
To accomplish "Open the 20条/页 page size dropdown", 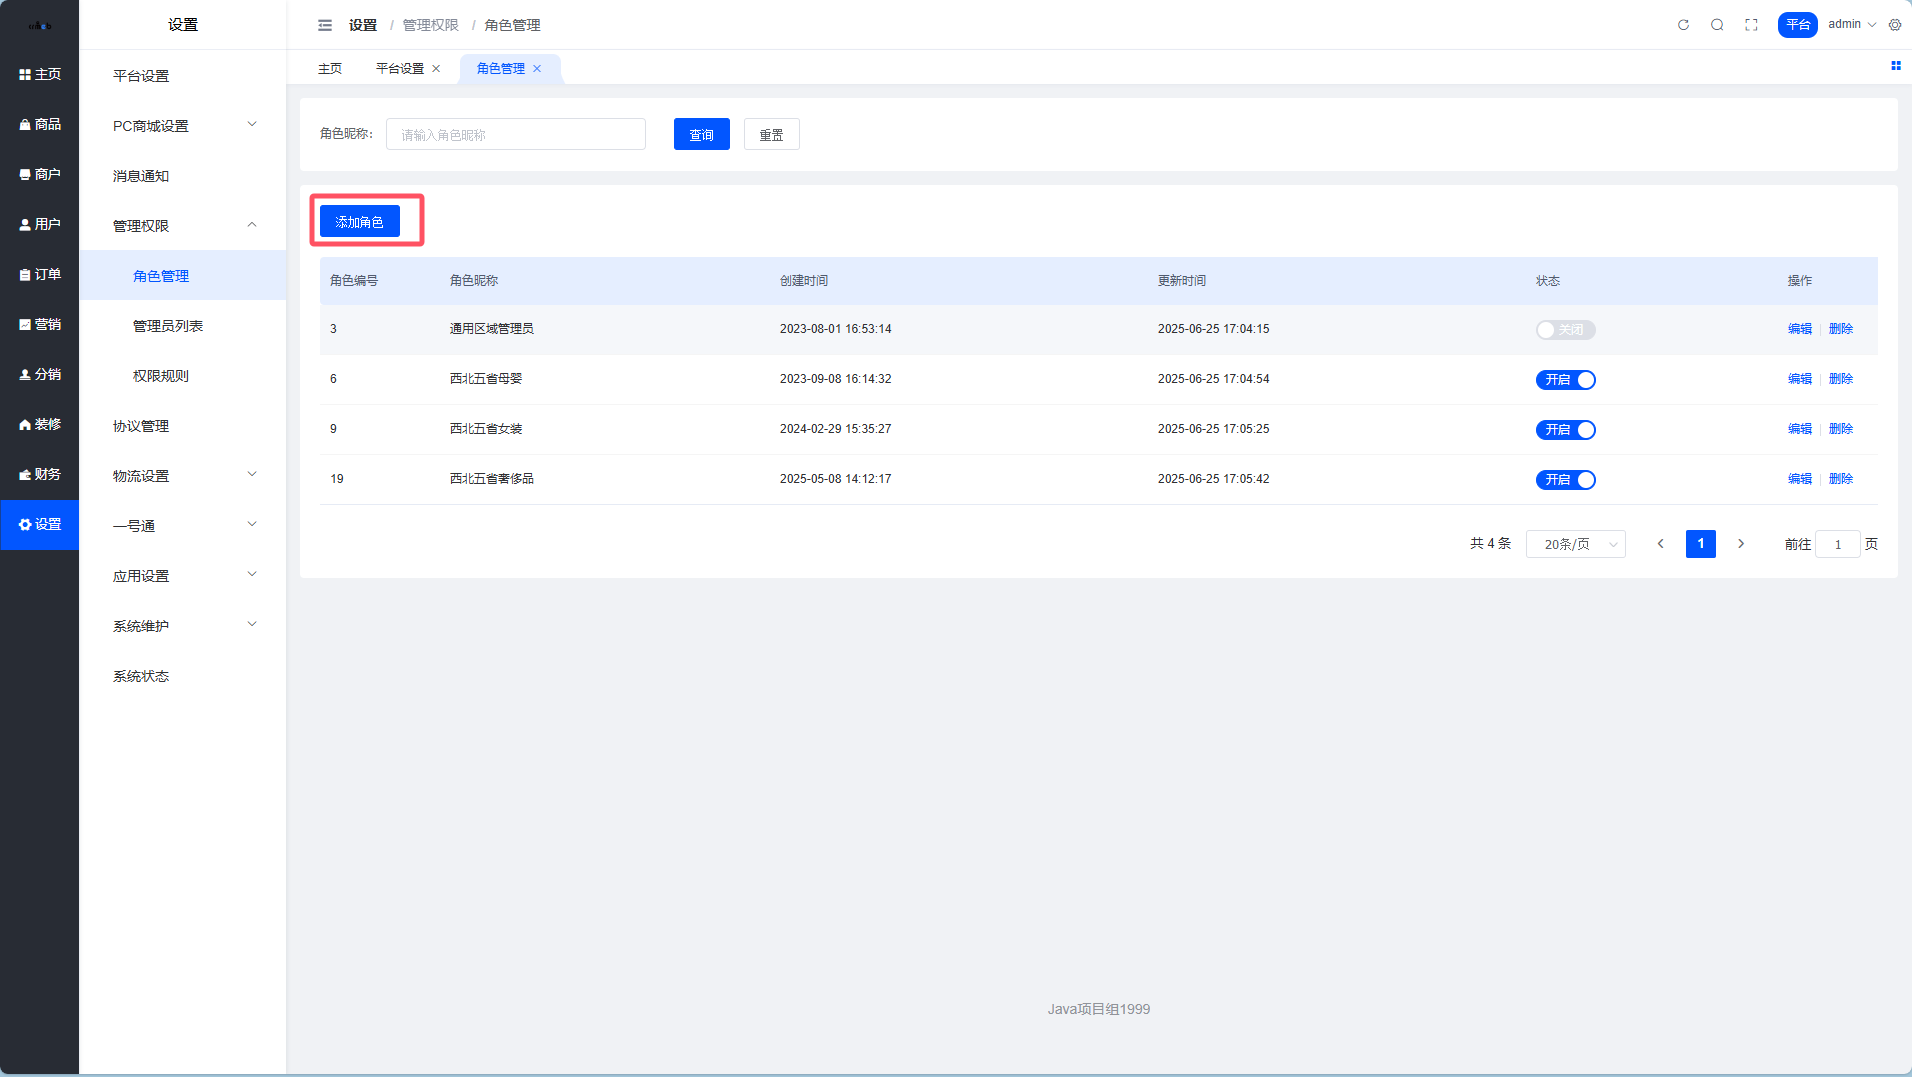I will point(1575,544).
